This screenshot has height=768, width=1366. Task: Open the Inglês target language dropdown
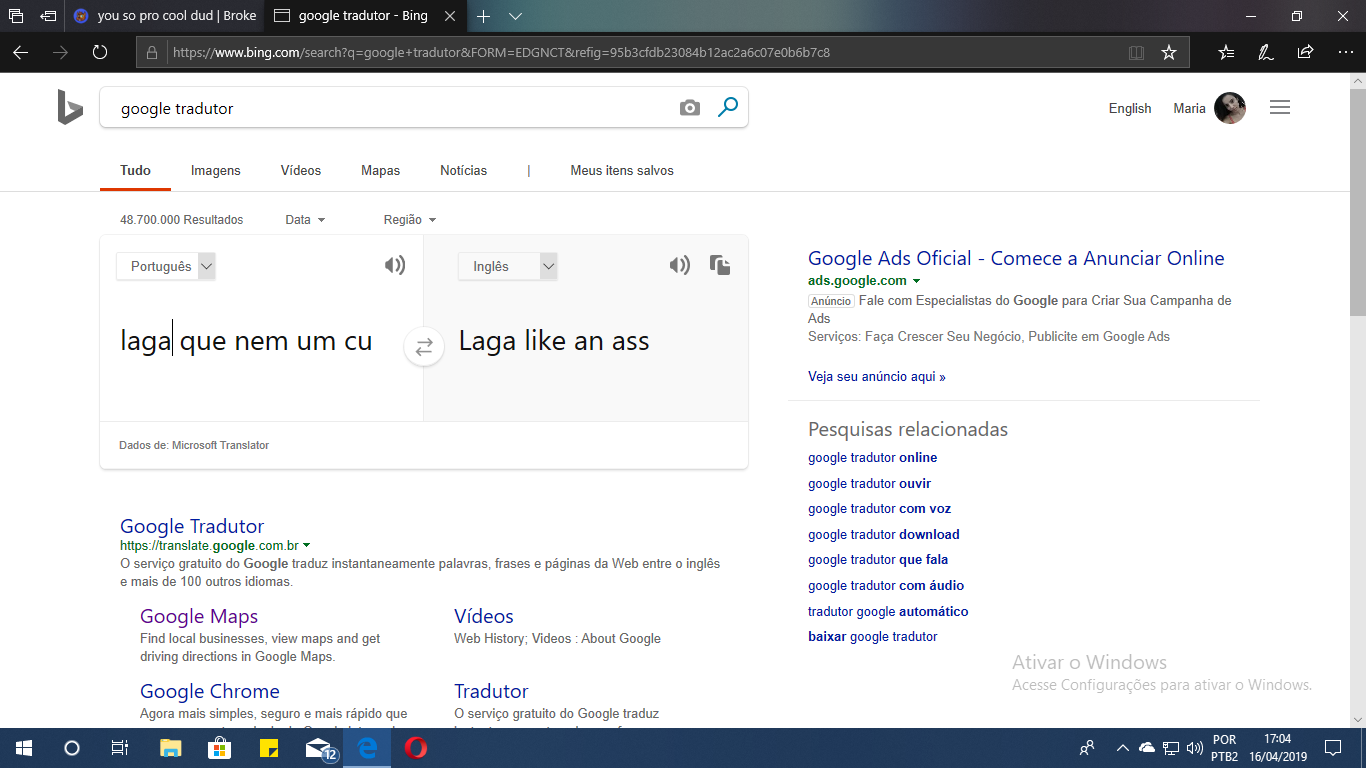coord(508,266)
